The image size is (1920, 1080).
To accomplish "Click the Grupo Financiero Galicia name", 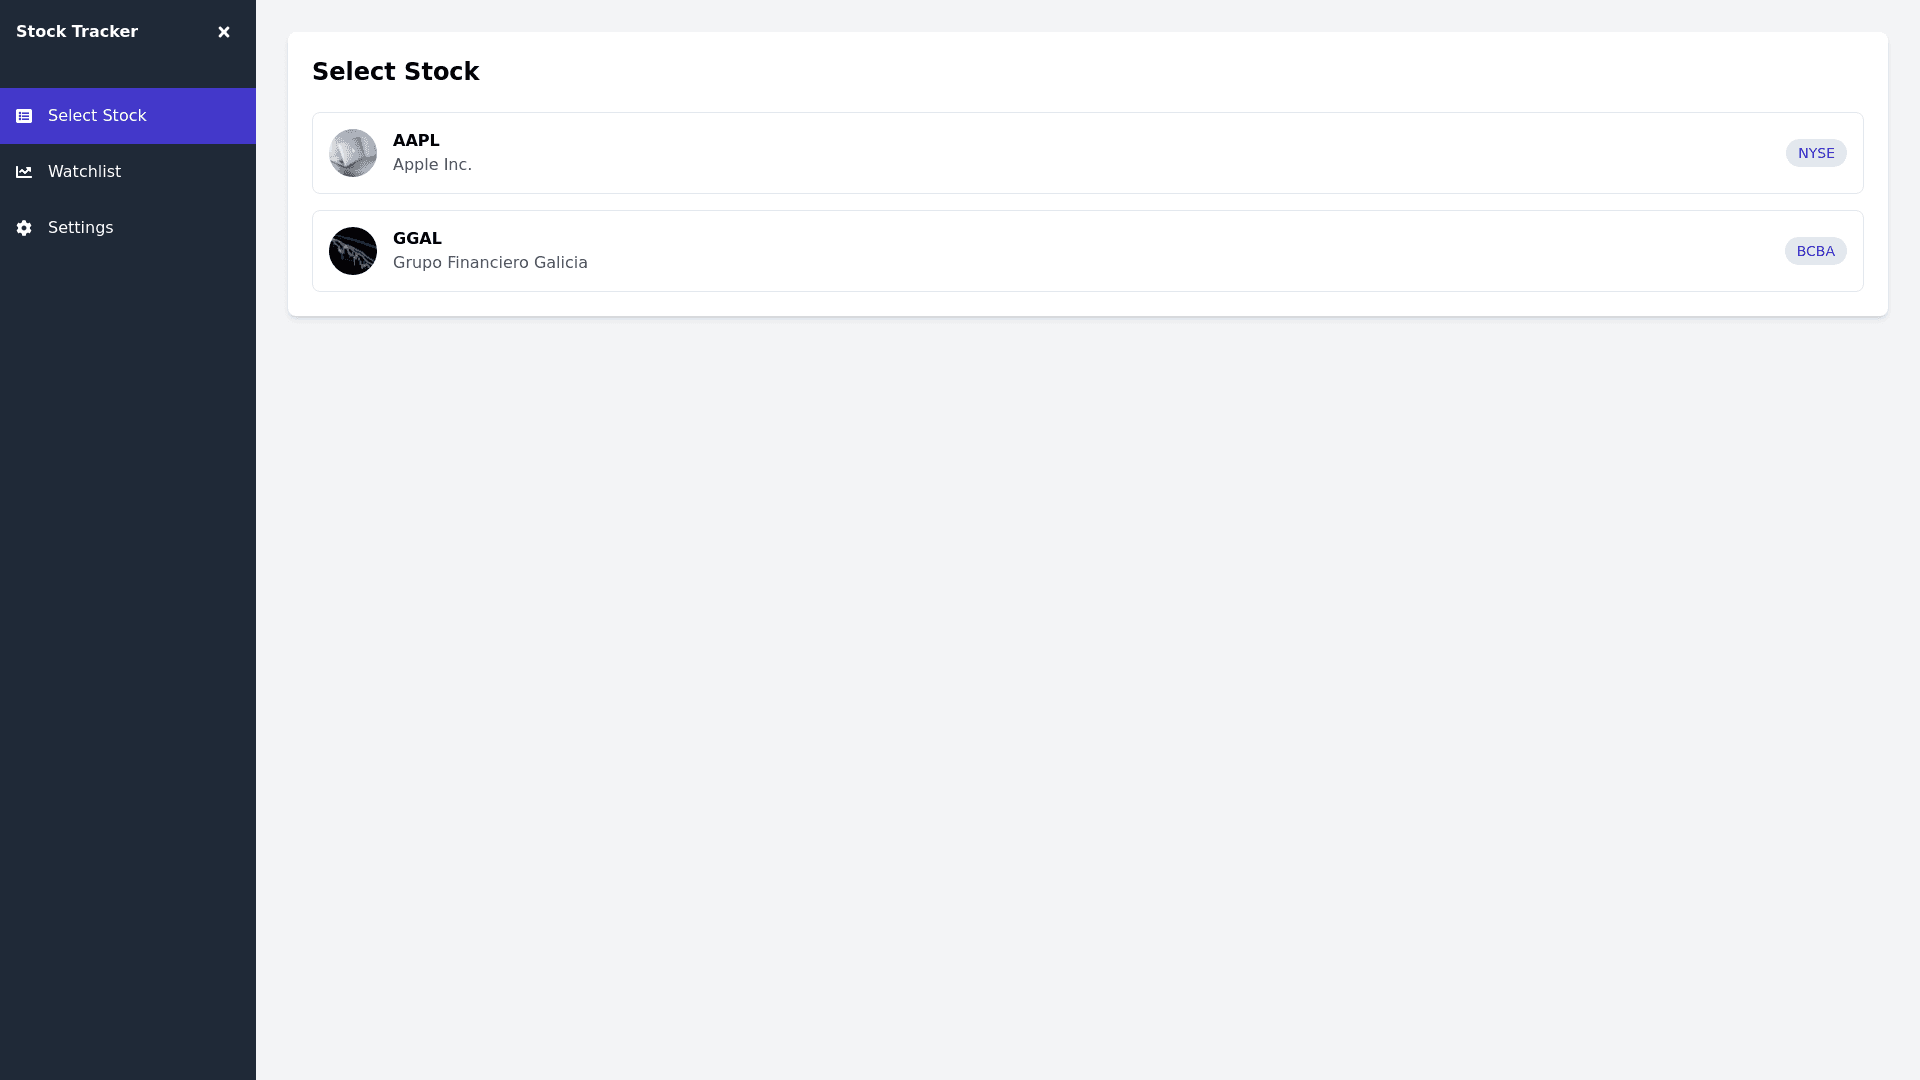I will tap(490, 263).
